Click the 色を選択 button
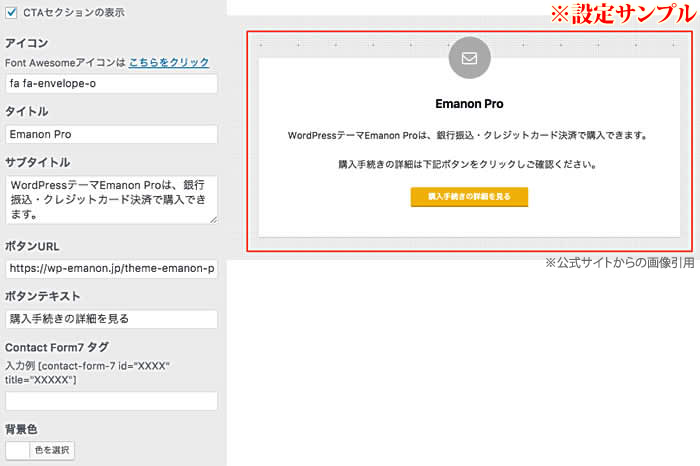The image size is (700, 466). [52, 450]
